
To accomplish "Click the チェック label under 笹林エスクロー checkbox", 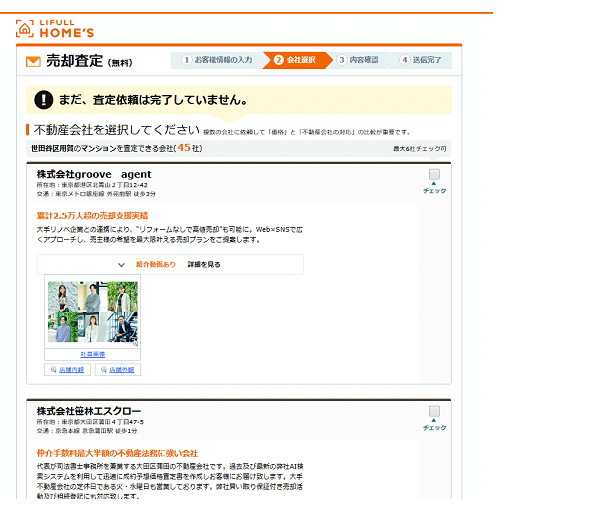I will pos(435,428).
